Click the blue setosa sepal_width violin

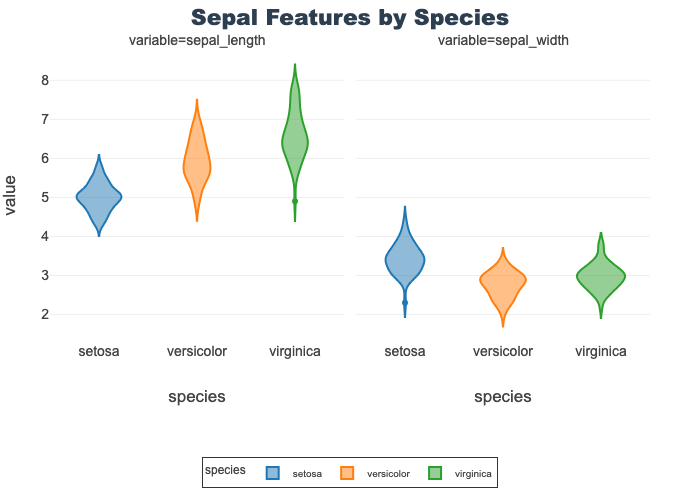coord(405,260)
